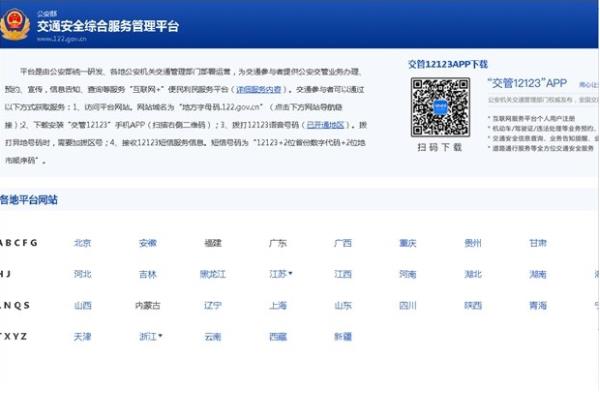Select the 上海 platform link
Screen dimensions: 600x405
point(278,305)
